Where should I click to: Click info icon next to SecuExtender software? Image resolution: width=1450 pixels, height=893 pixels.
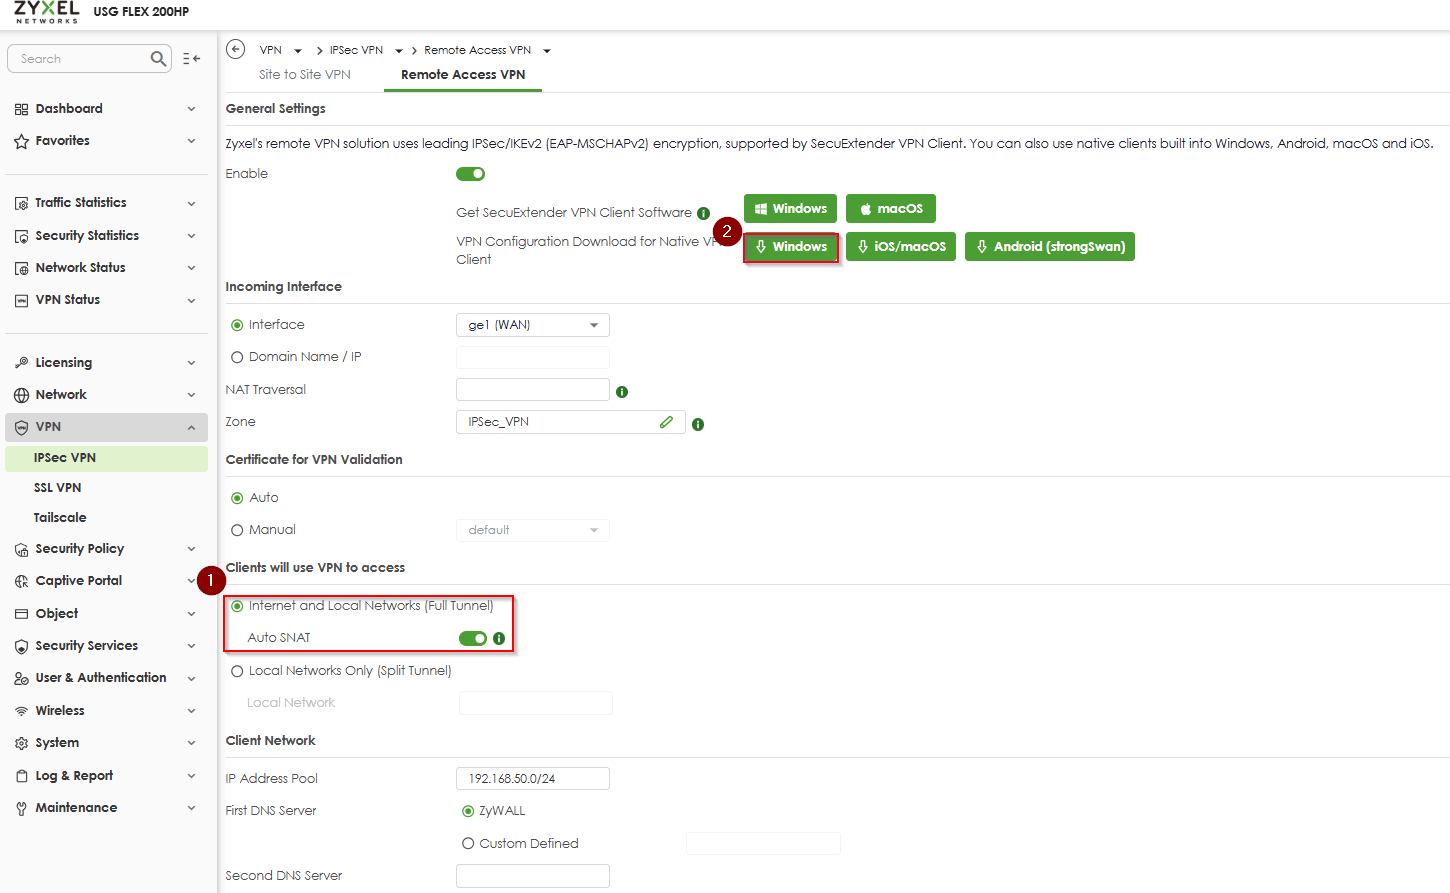tap(703, 213)
